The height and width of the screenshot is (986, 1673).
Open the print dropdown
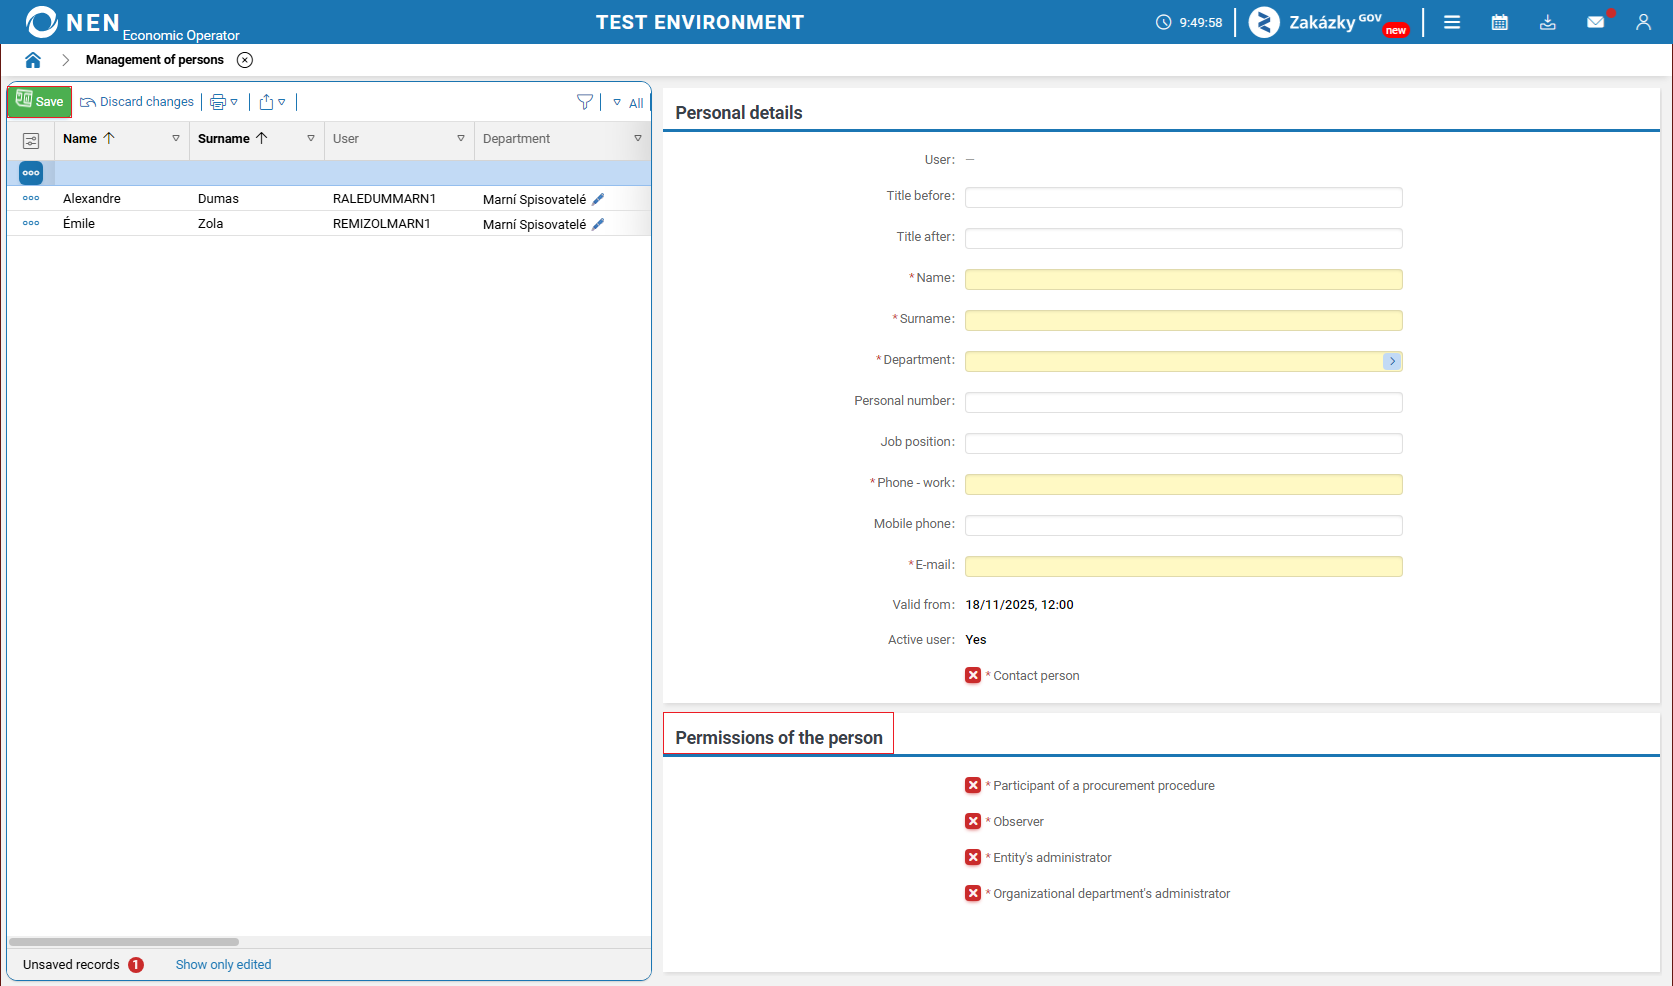click(x=224, y=102)
